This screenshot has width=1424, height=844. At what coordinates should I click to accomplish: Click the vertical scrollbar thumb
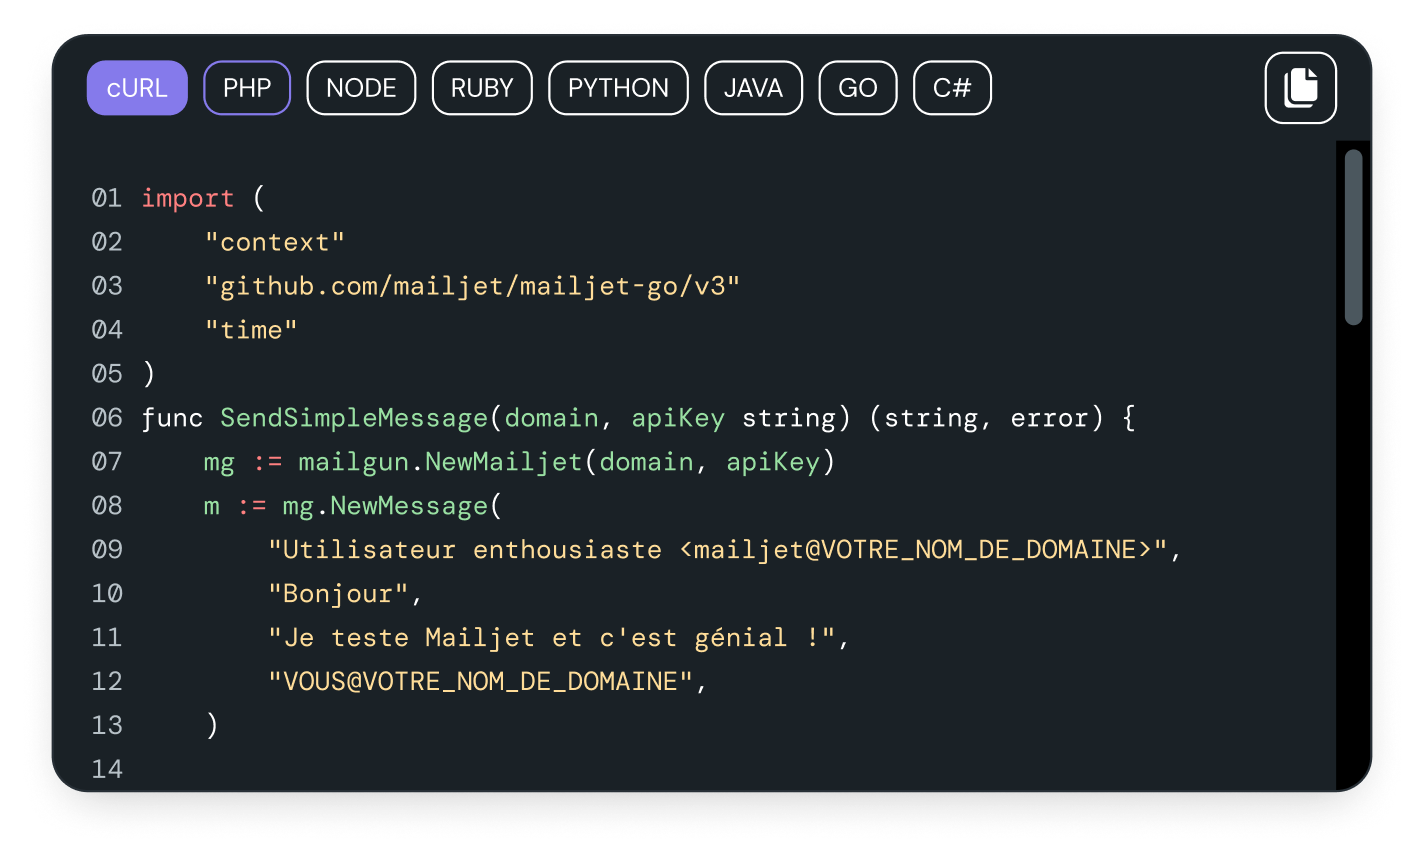1354,237
